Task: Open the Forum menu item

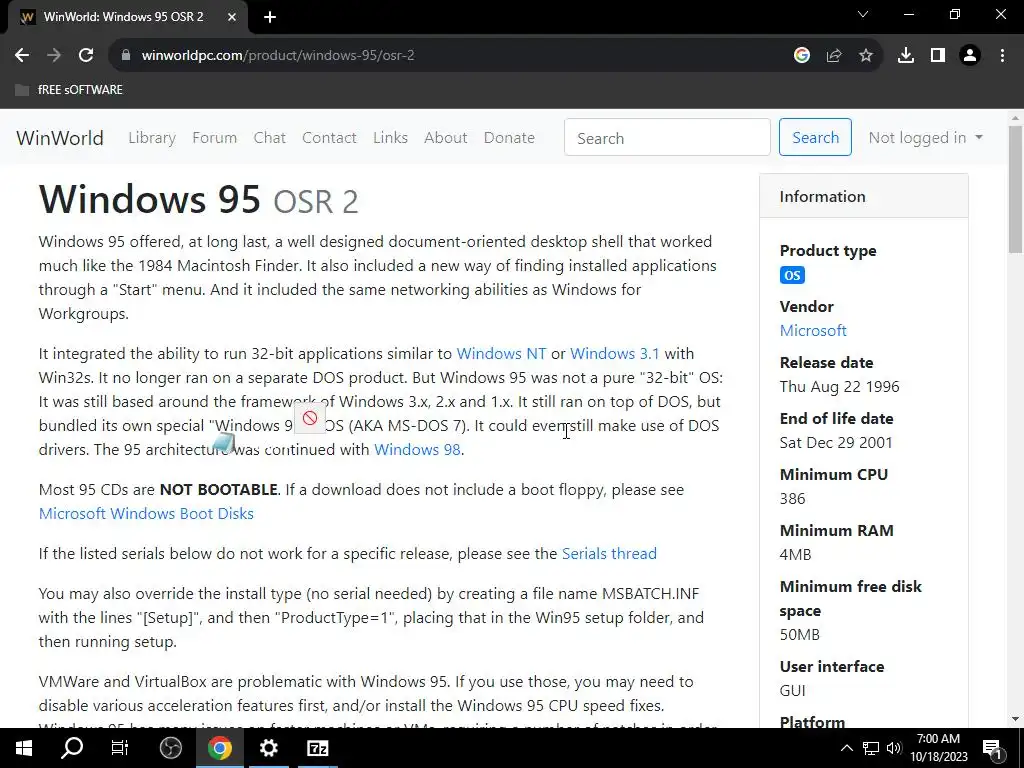Action: (x=214, y=138)
